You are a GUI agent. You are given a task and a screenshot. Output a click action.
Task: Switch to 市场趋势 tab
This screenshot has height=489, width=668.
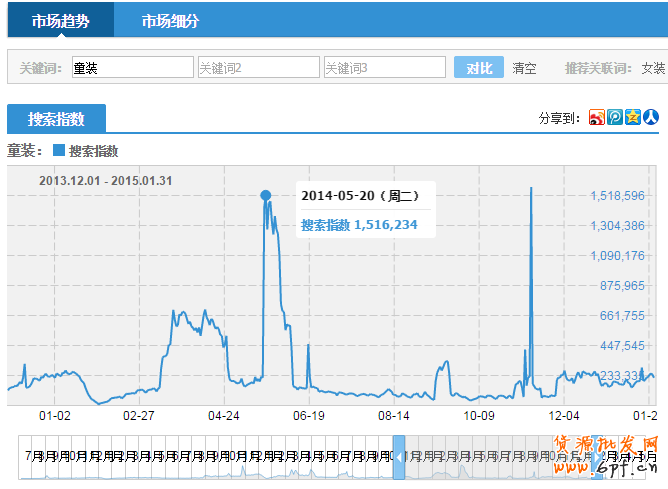60,20
